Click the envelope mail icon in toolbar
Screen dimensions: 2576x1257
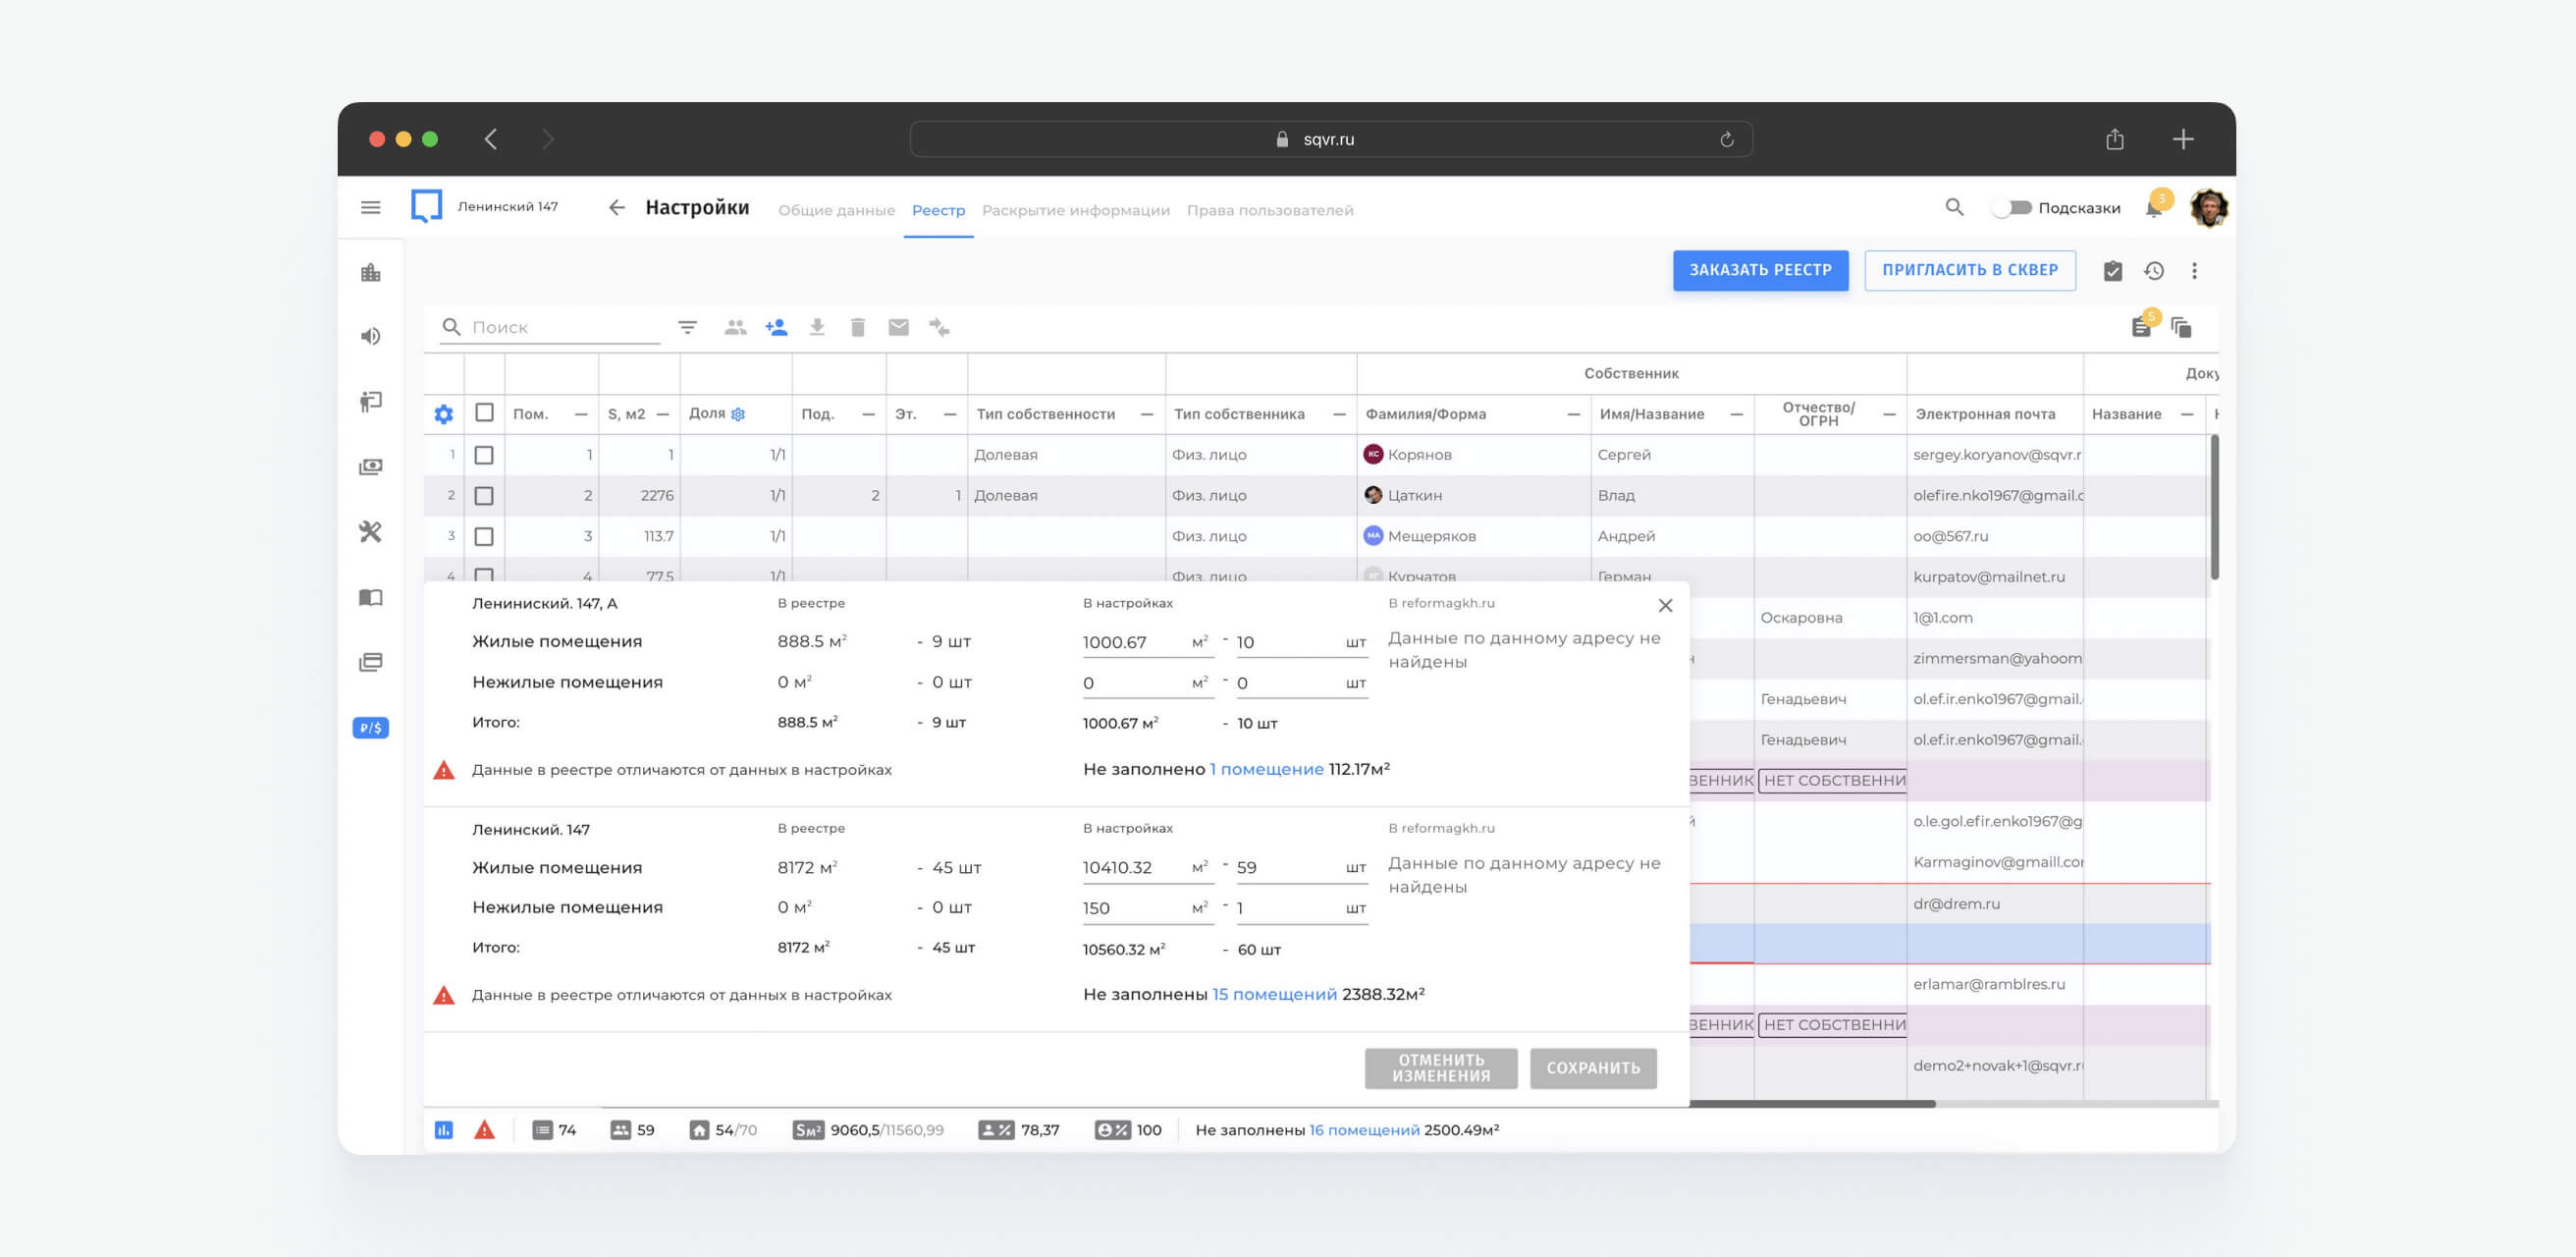click(898, 327)
